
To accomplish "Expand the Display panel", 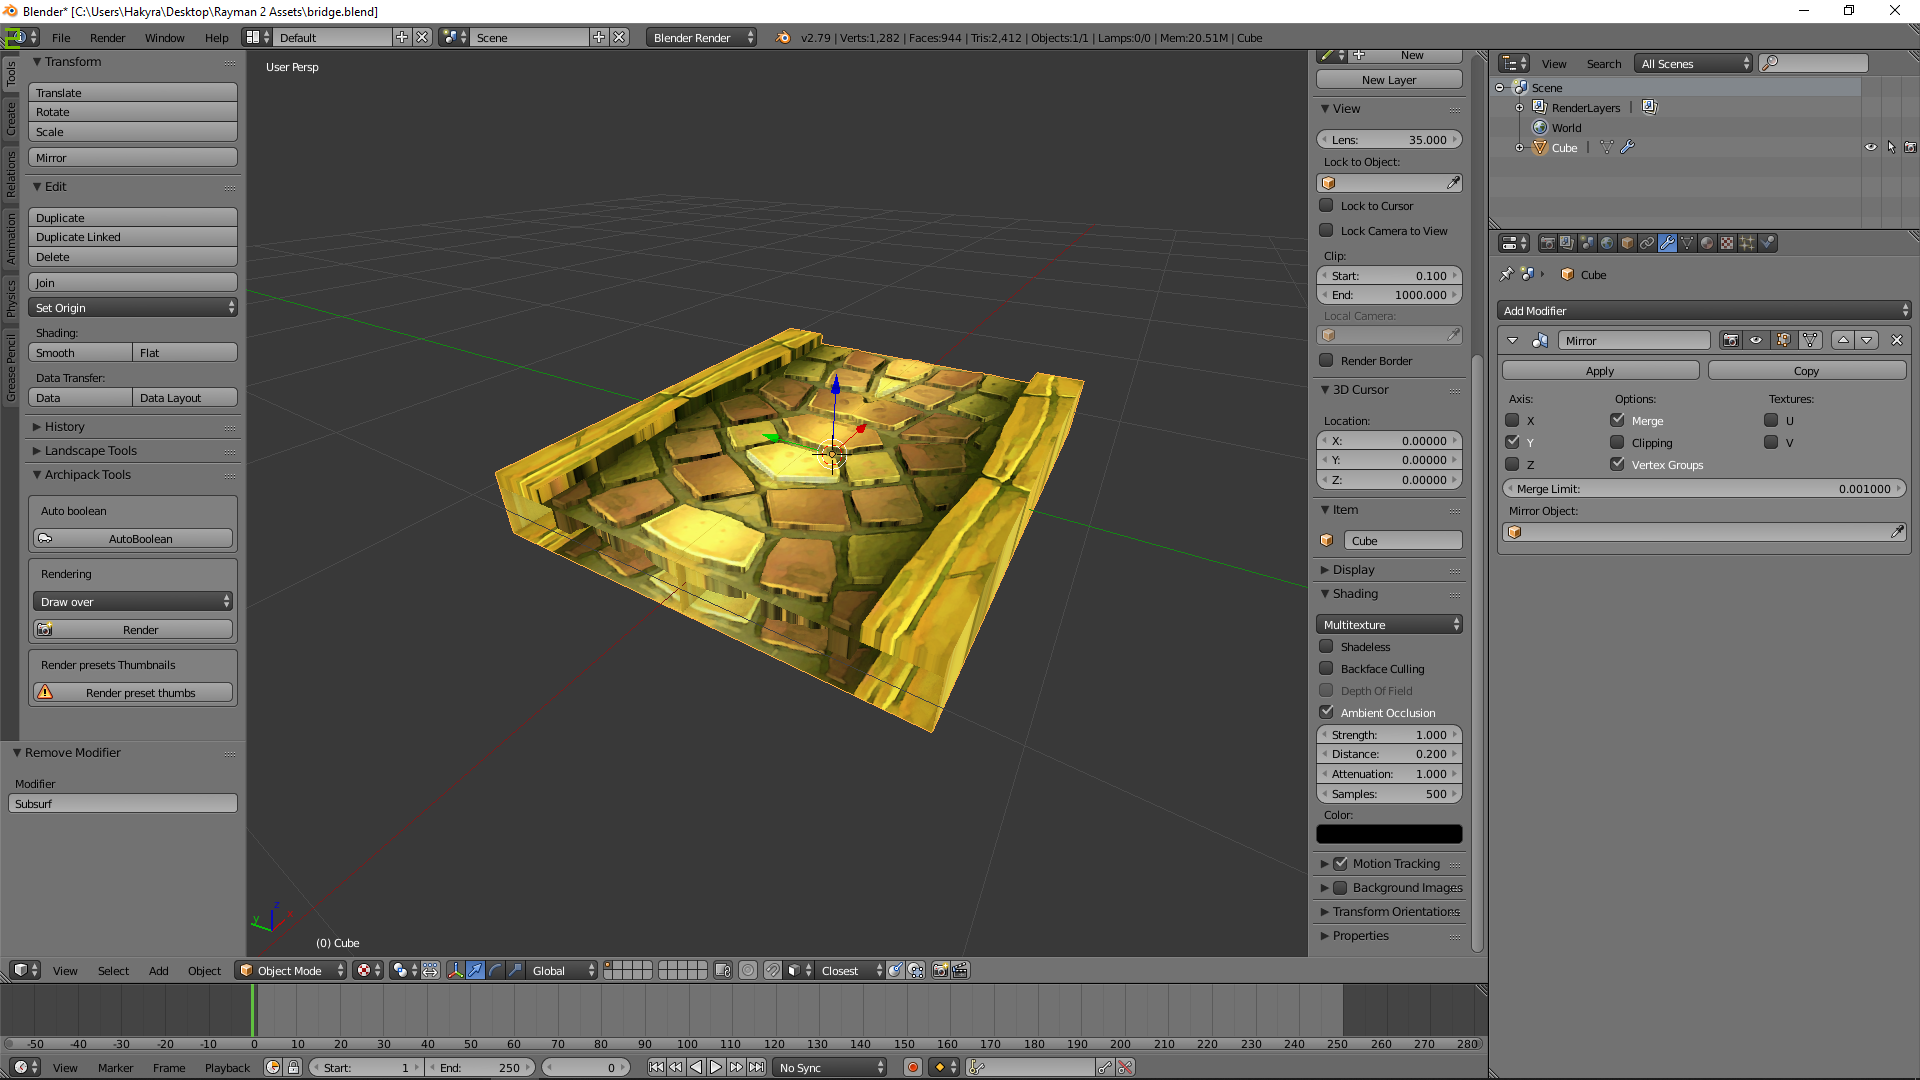I will 1352,569.
